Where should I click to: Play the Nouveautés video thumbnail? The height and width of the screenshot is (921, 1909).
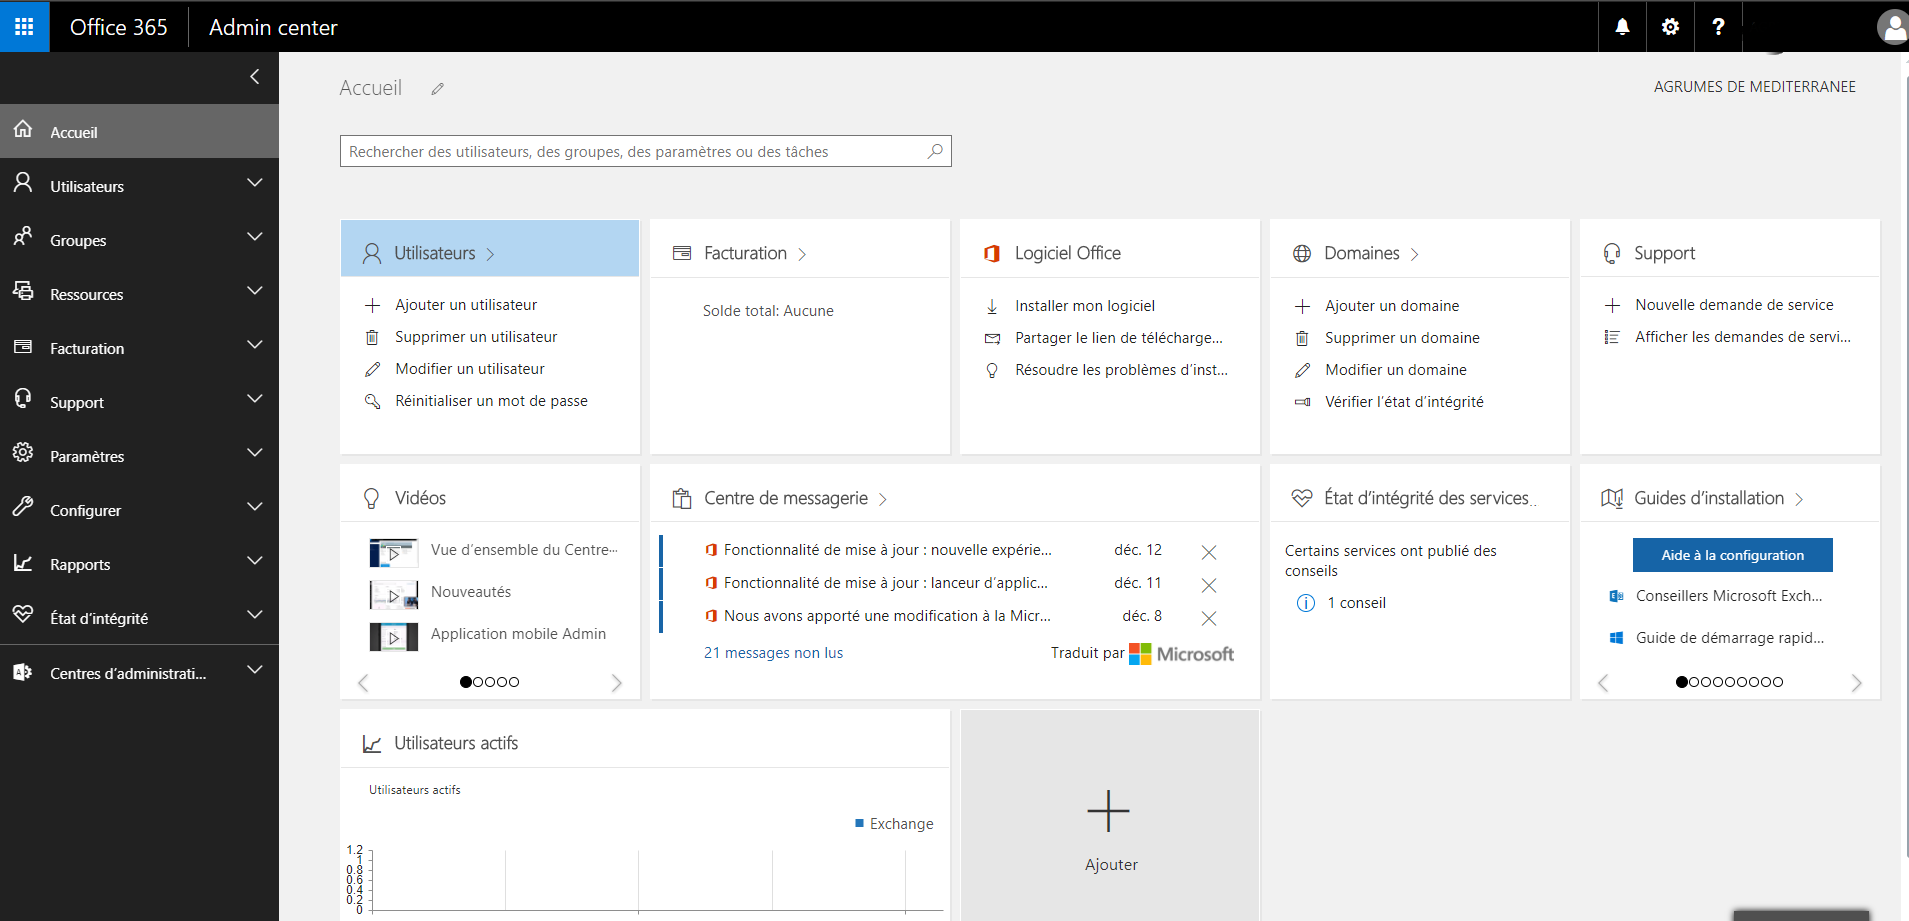click(394, 595)
